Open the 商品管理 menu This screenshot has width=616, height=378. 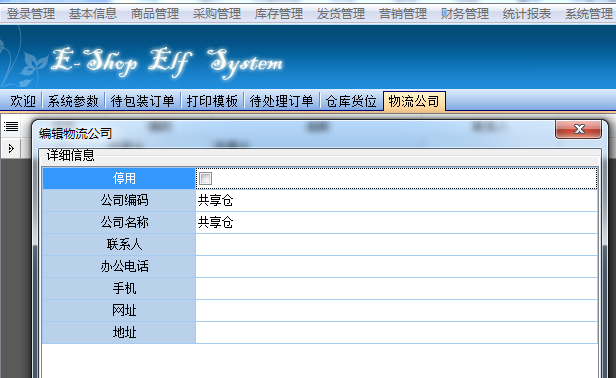coord(155,14)
